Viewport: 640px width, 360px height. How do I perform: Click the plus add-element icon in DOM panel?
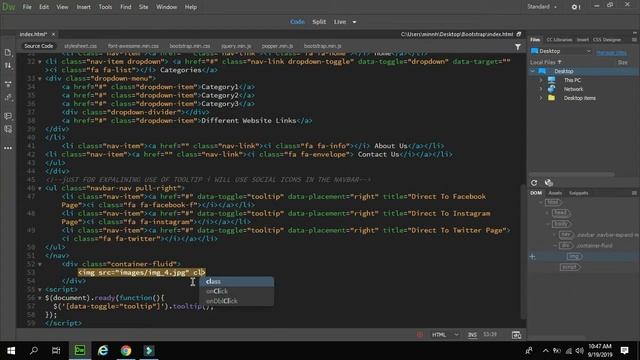pos(532,257)
